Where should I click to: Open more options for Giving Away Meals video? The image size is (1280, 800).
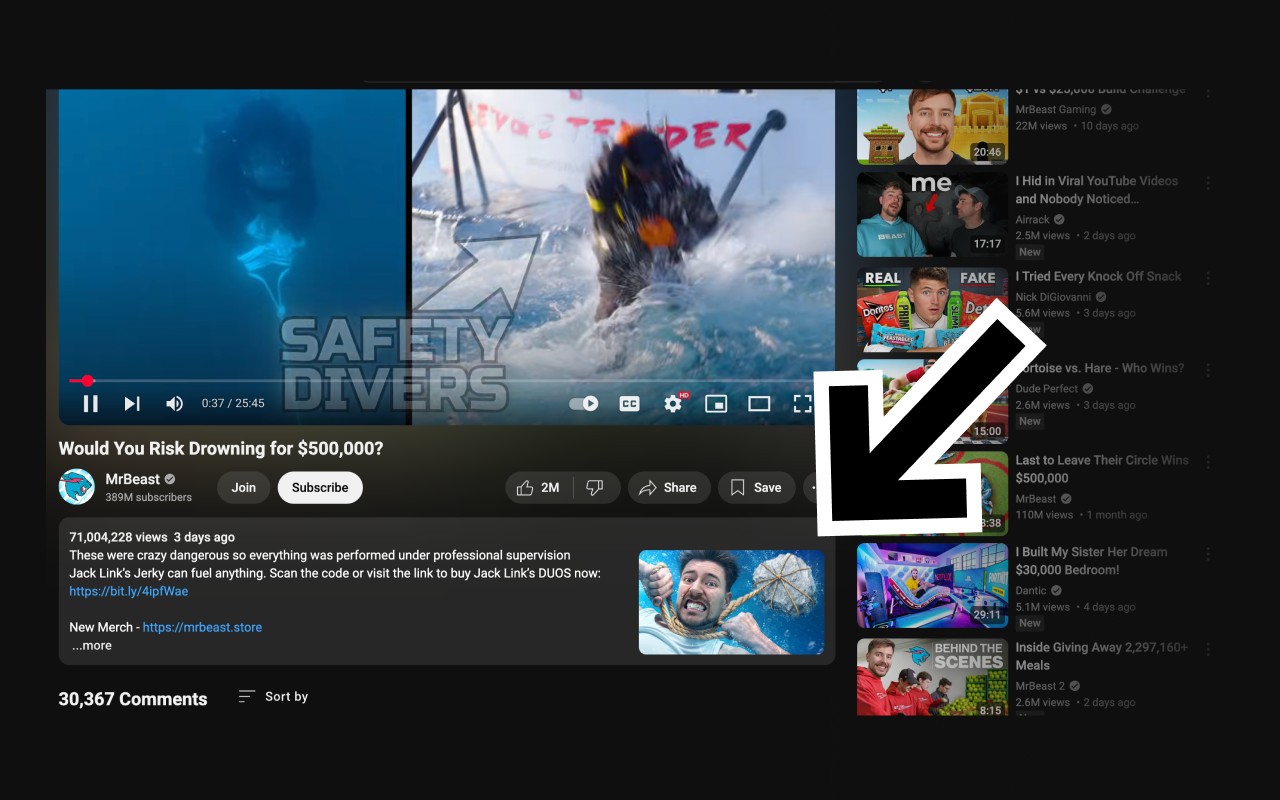point(1208,649)
